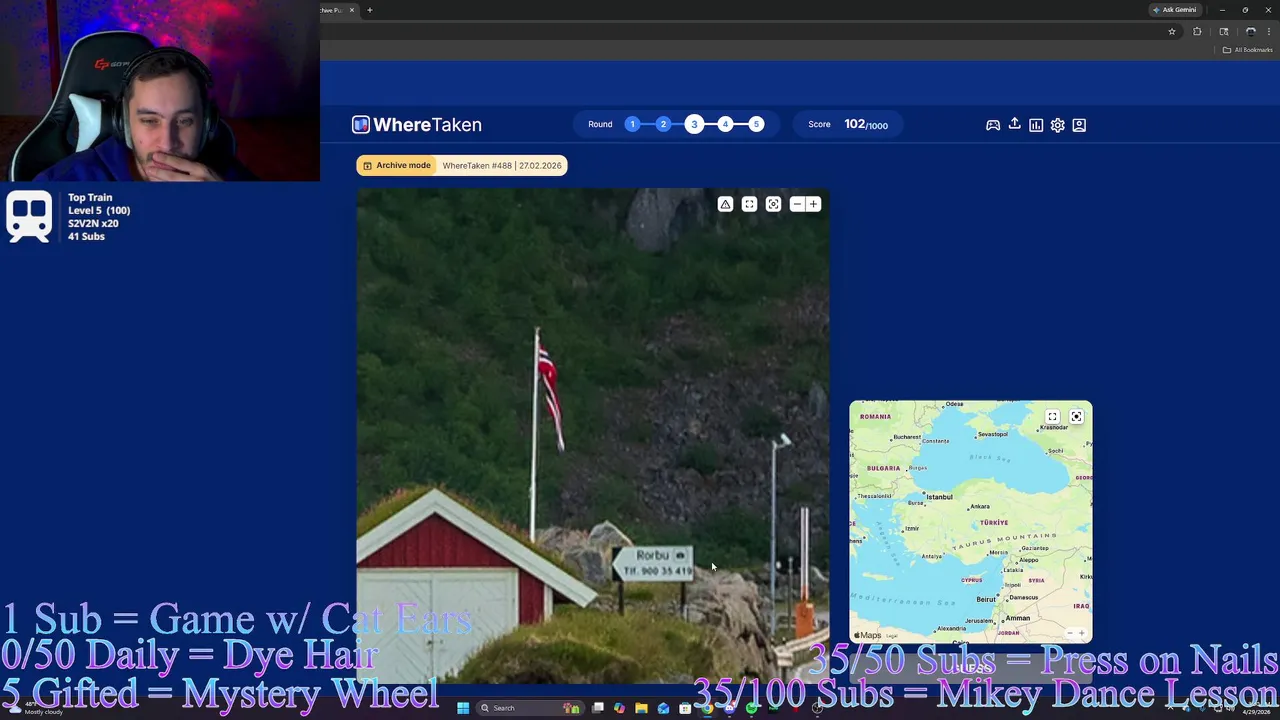Open the Windows Start menu
Screen dimensions: 1280x720
coord(463,708)
